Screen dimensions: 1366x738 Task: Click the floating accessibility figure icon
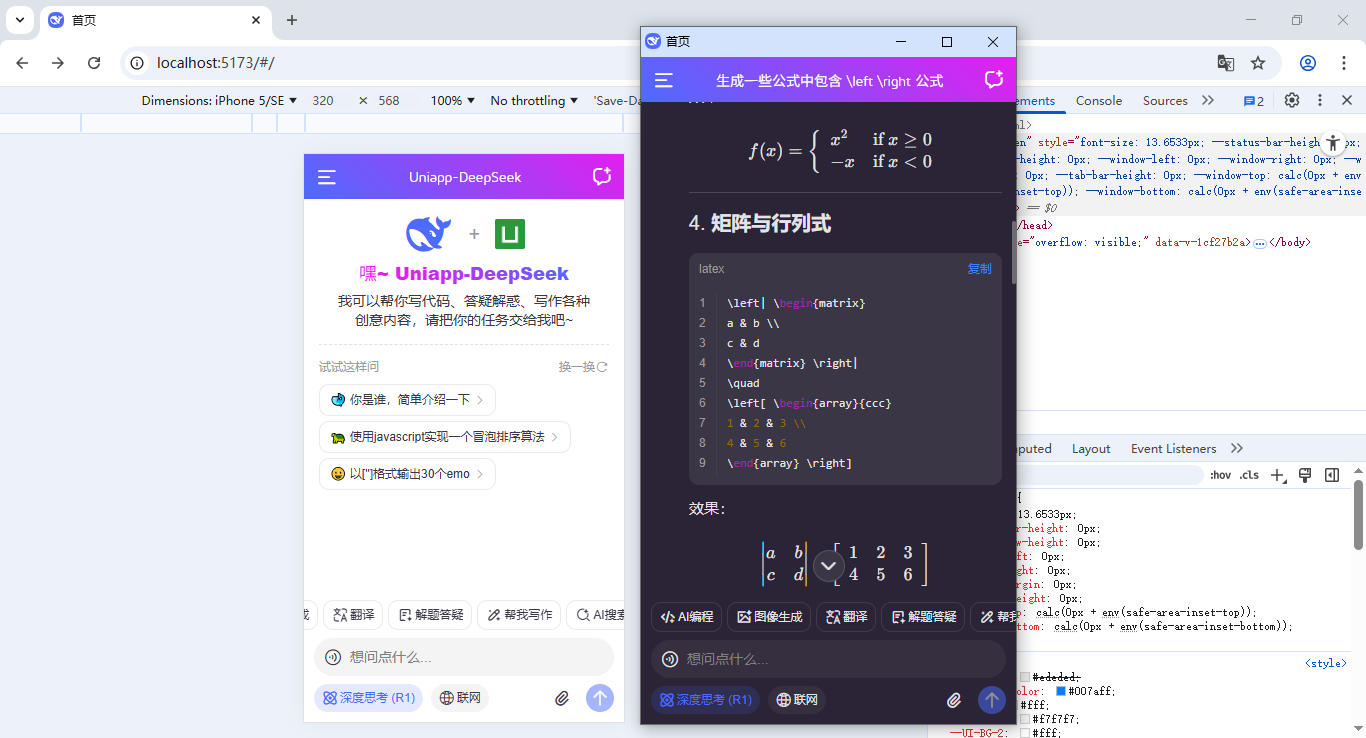[x=1334, y=143]
